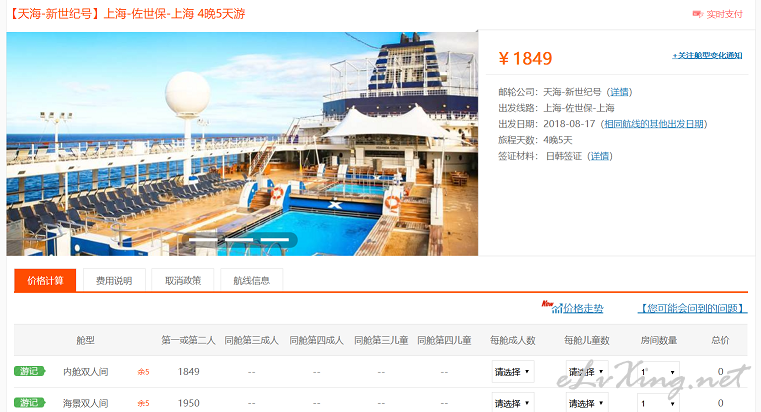Select the third carousel slide indicator
This screenshot has height=412, width=761.
275,240
